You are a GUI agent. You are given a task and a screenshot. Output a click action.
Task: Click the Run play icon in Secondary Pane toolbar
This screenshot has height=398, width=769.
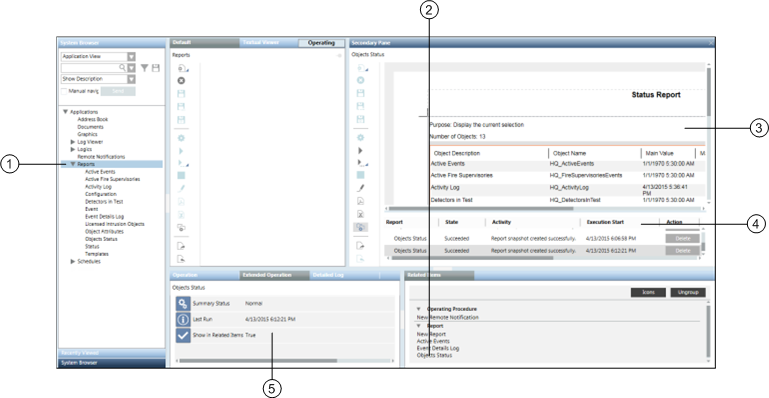361,150
